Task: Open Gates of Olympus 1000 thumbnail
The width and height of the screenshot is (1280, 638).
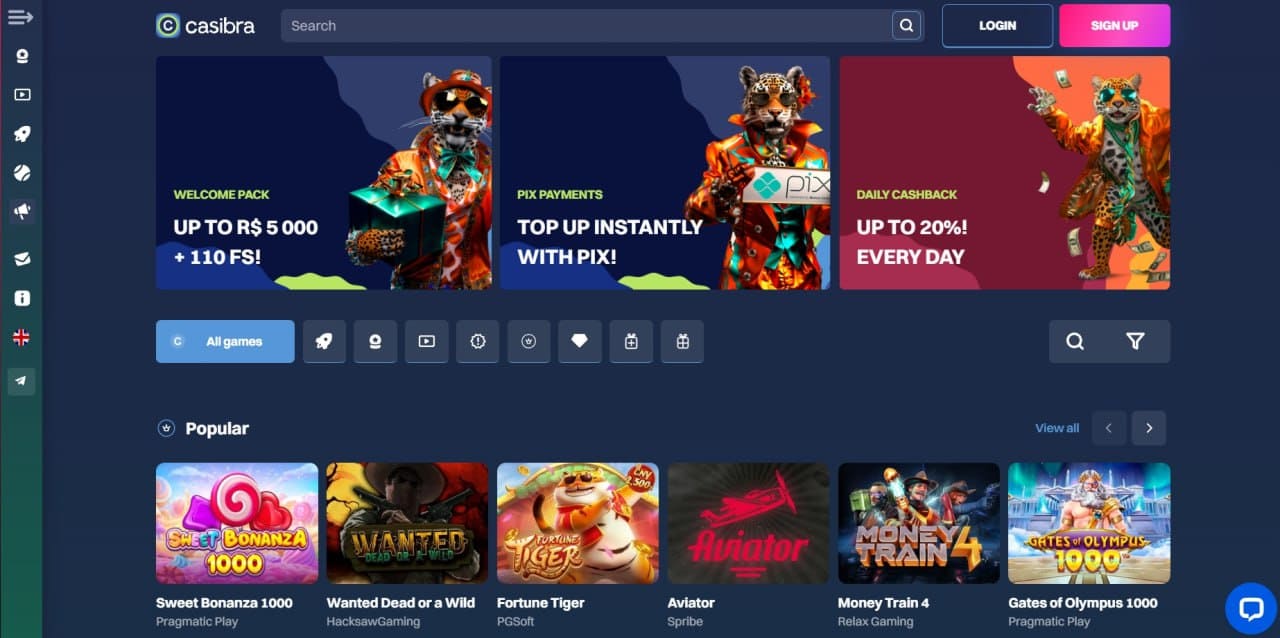Action: [1089, 523]
